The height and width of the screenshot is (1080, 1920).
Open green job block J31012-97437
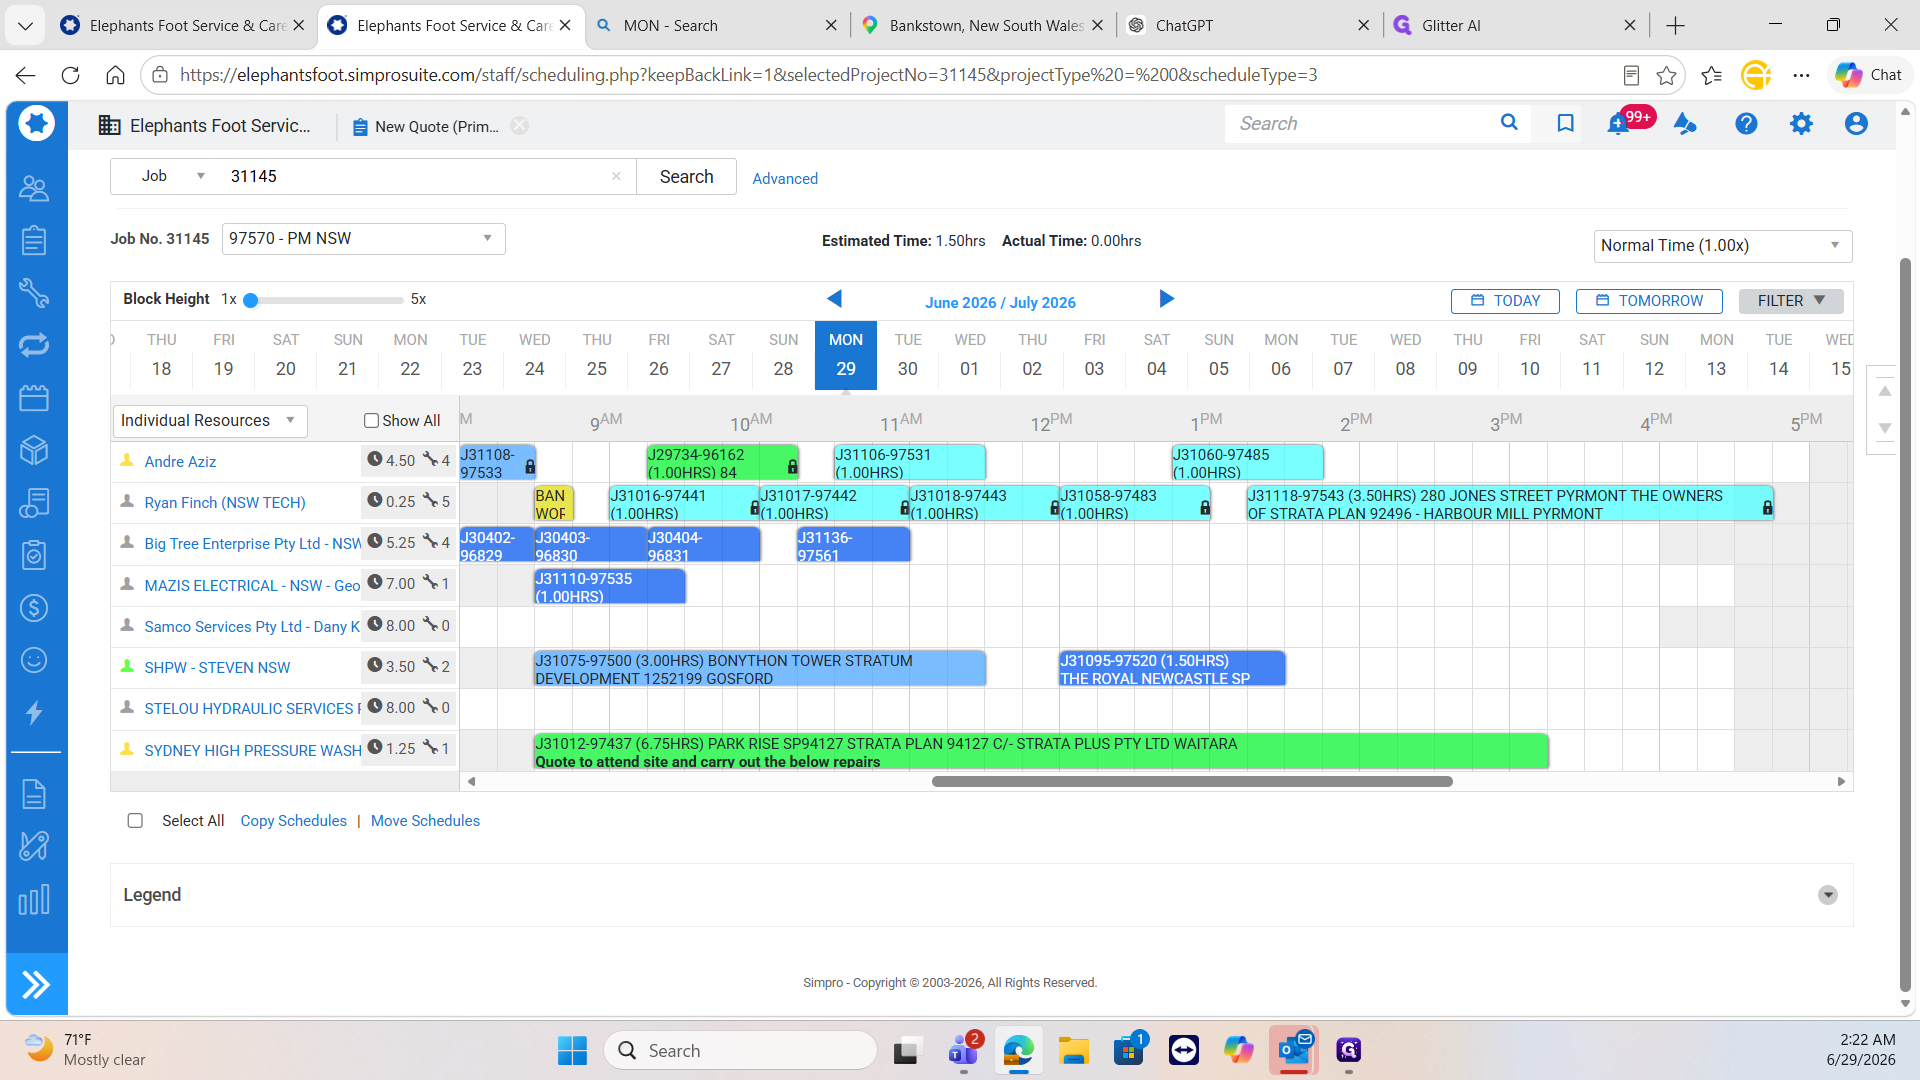pyautogui.click(x=1041, y=752)
